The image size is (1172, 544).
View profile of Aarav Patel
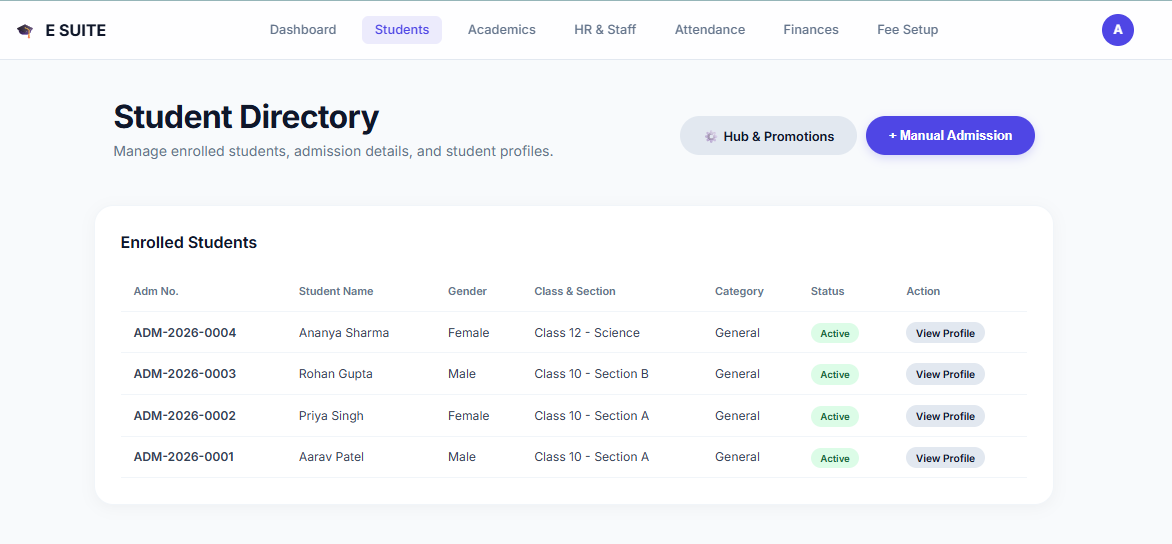click(x=946, y=458)
